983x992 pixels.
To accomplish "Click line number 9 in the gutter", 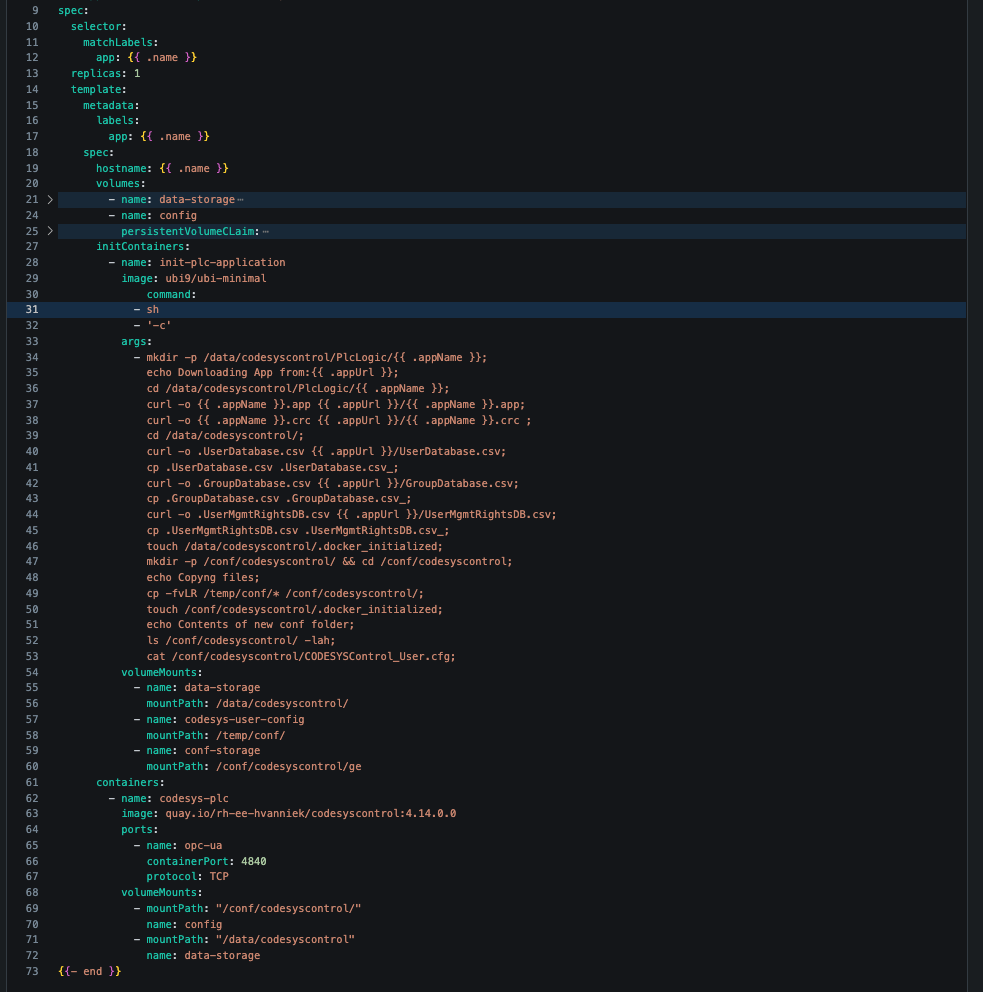I will point(35,10).
